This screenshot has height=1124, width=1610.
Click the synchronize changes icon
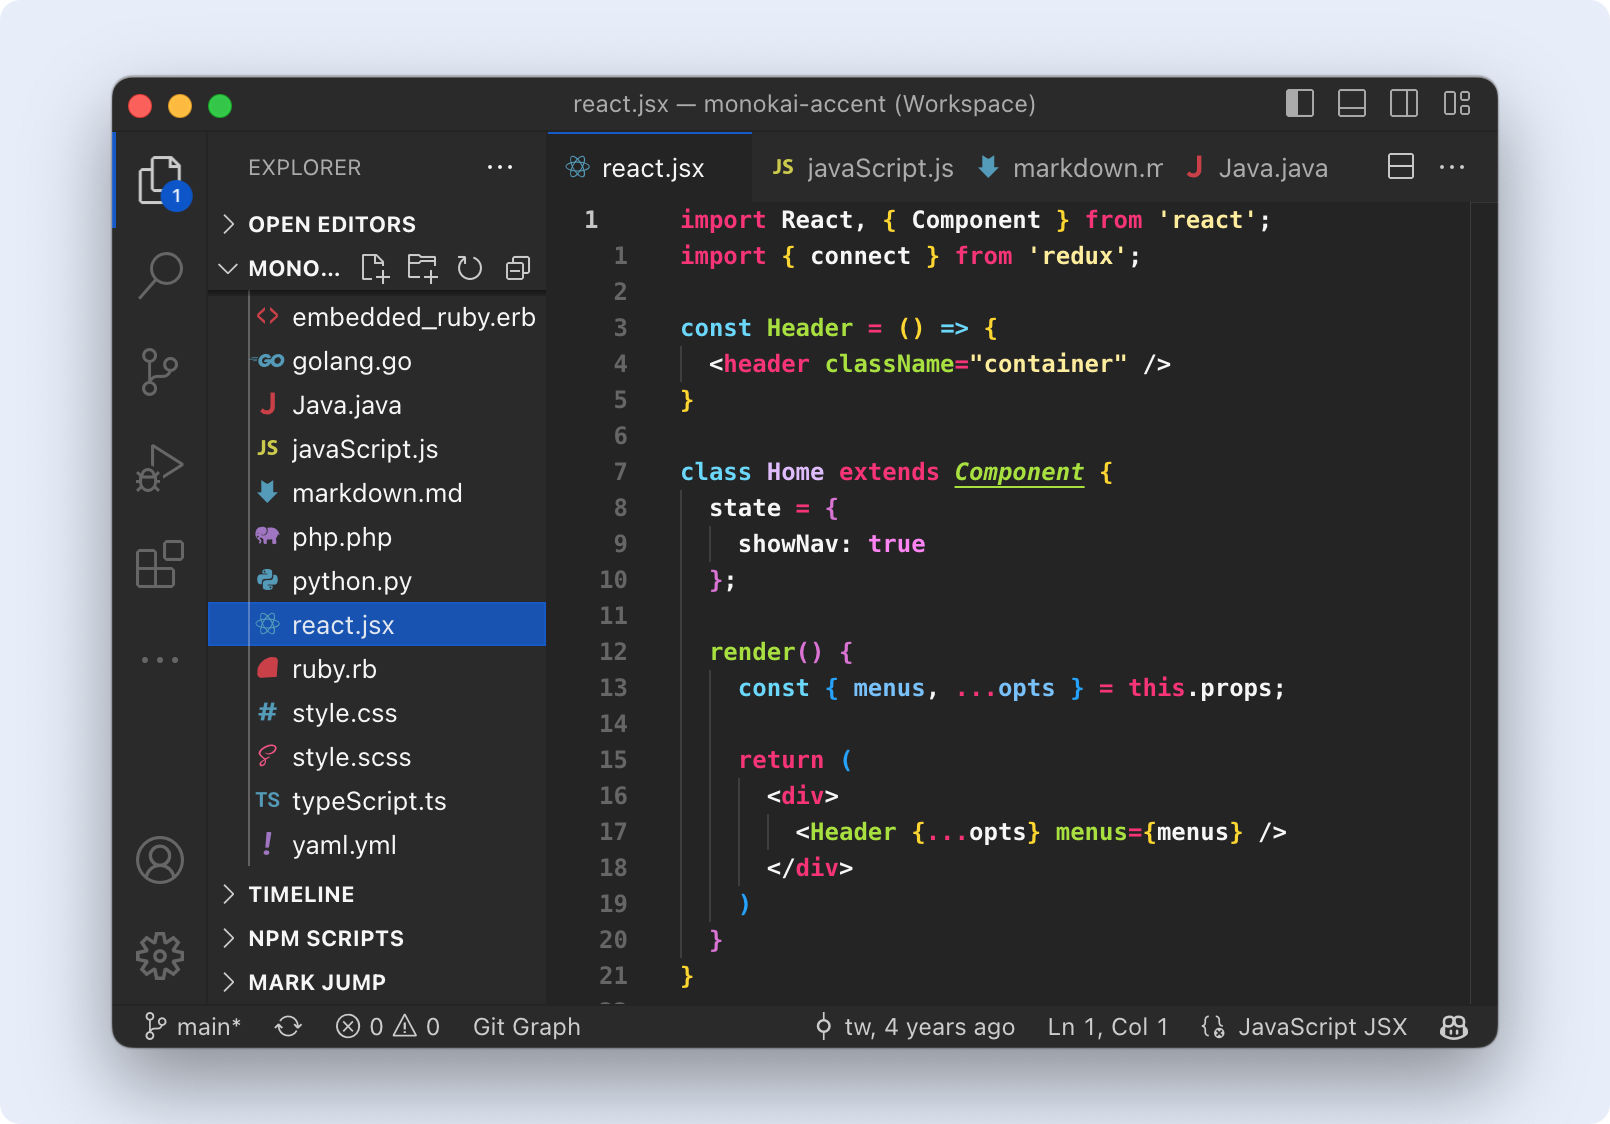pyautogui.click(x=288, y=1027)
